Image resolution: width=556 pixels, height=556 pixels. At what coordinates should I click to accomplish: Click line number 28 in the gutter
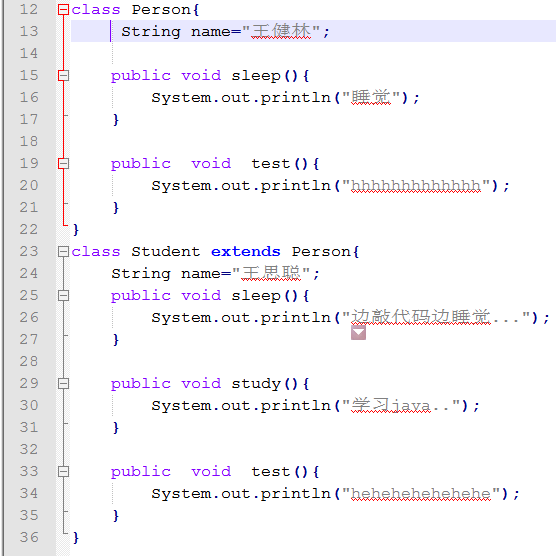click(29, 361)
